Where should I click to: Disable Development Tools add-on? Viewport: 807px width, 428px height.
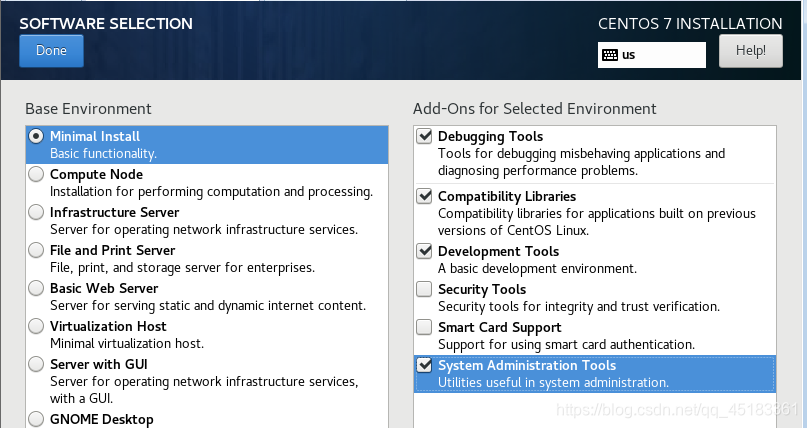(x=425, y=251)
